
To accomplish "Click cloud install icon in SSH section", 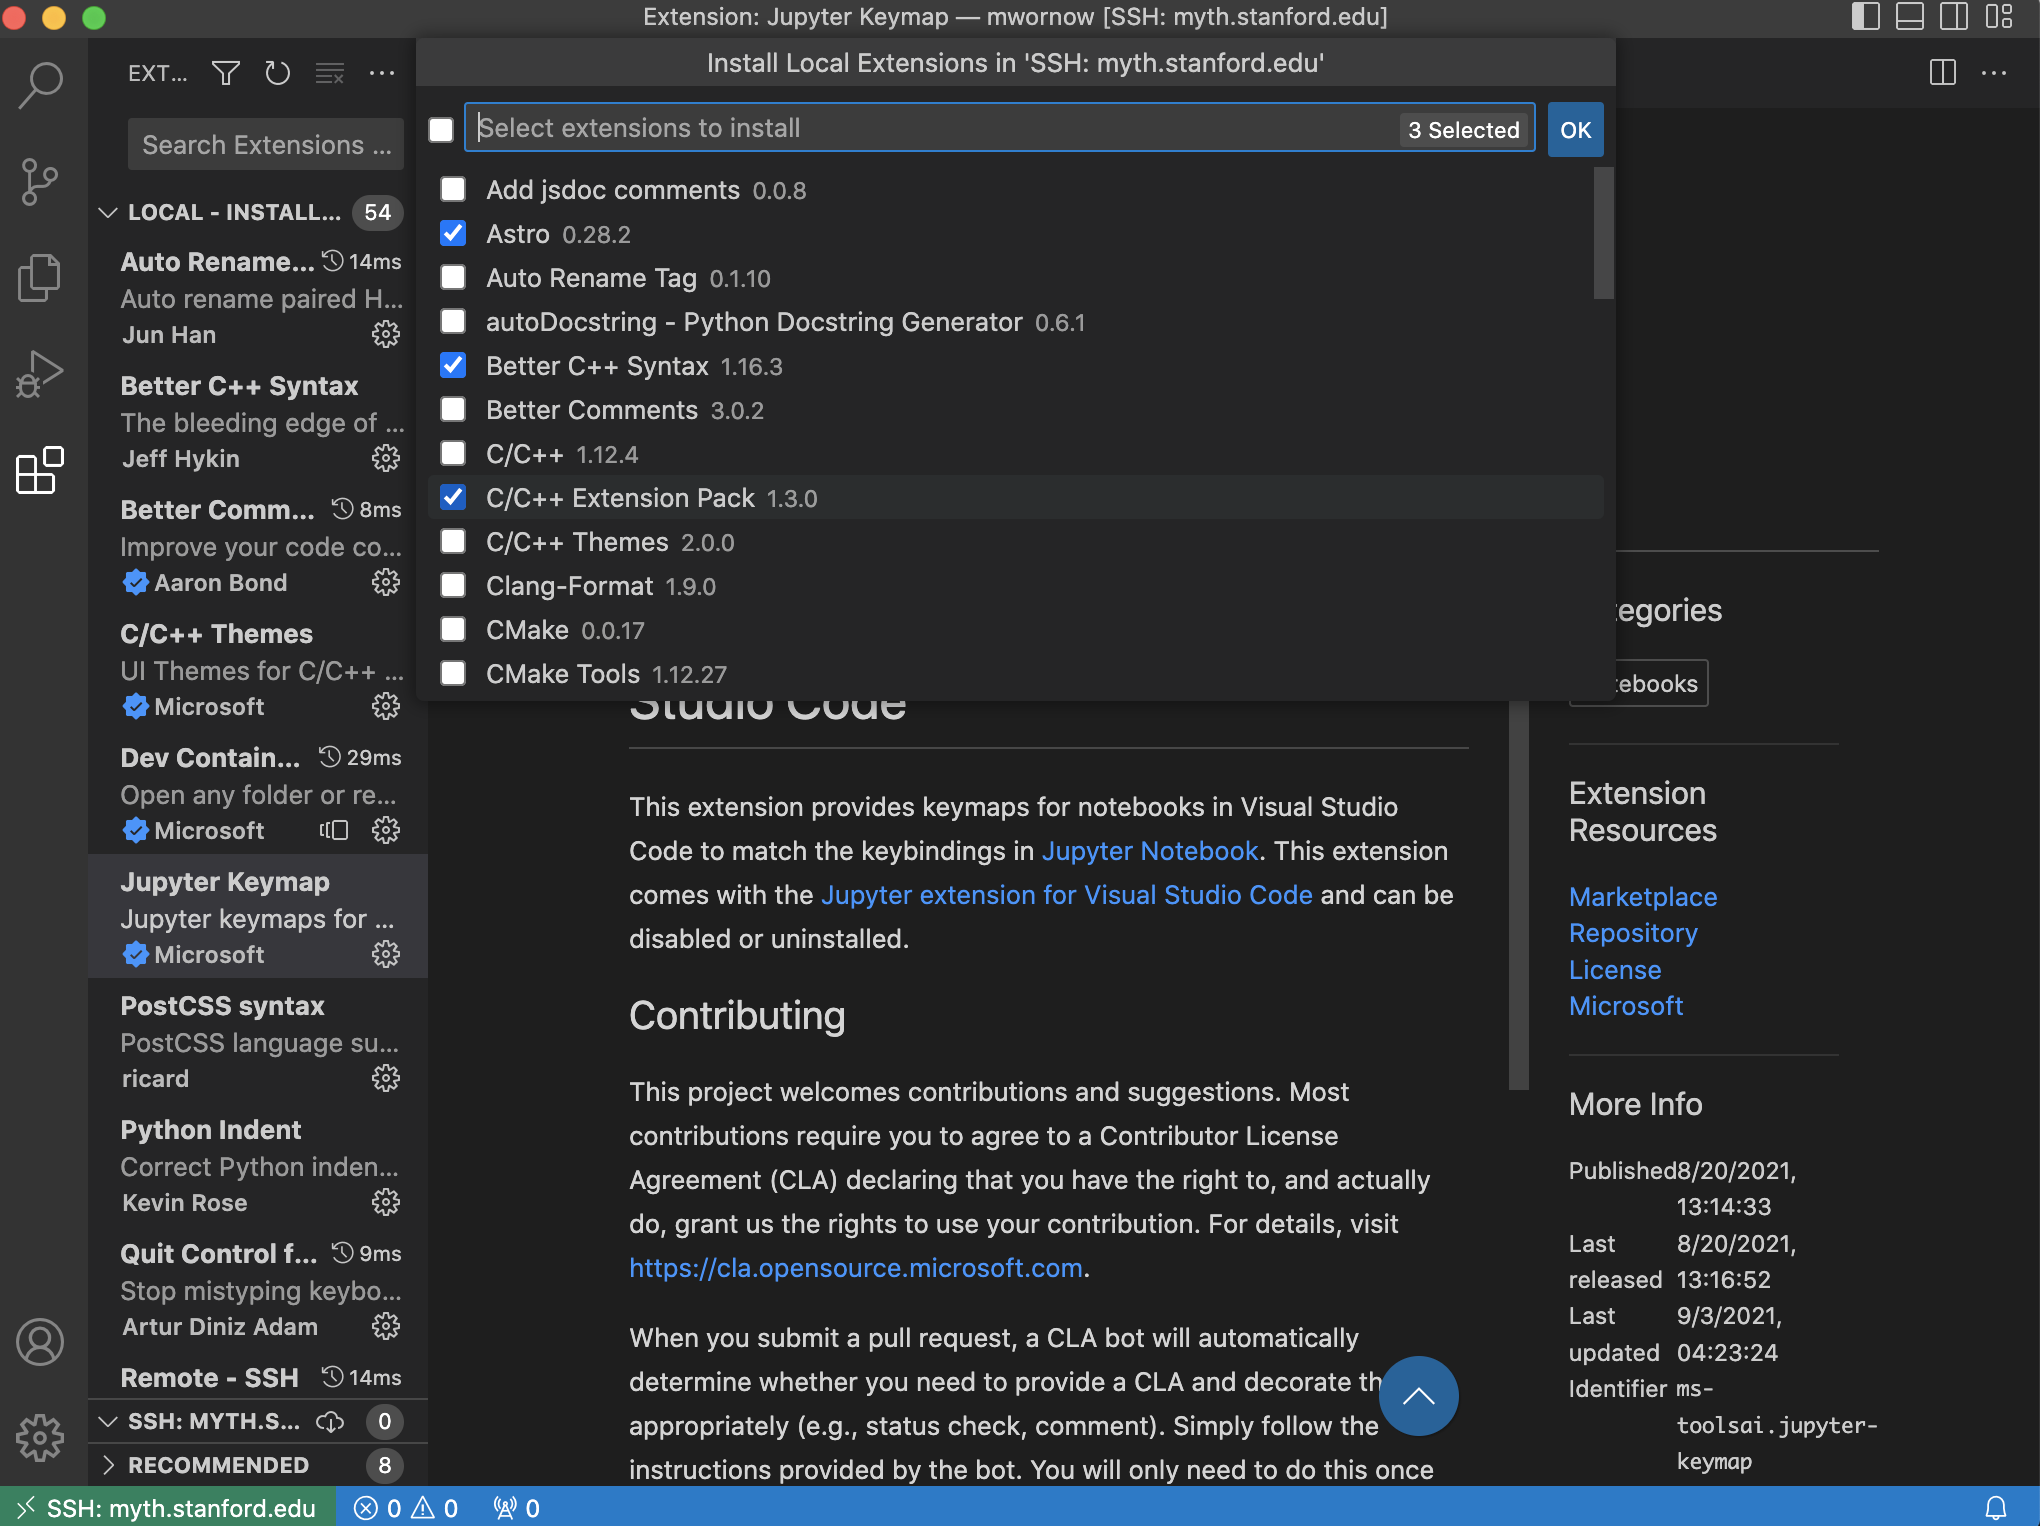I will click(x=330, y=1421).
